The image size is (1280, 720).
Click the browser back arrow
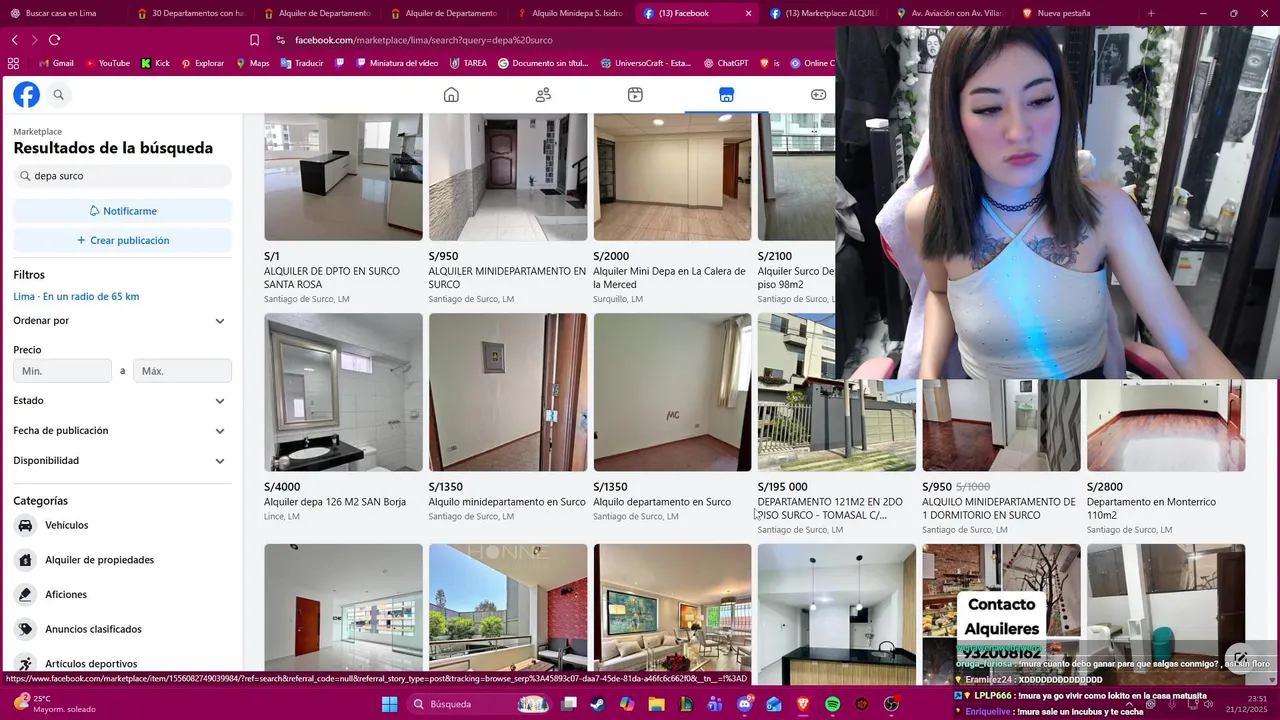point(15,40)
